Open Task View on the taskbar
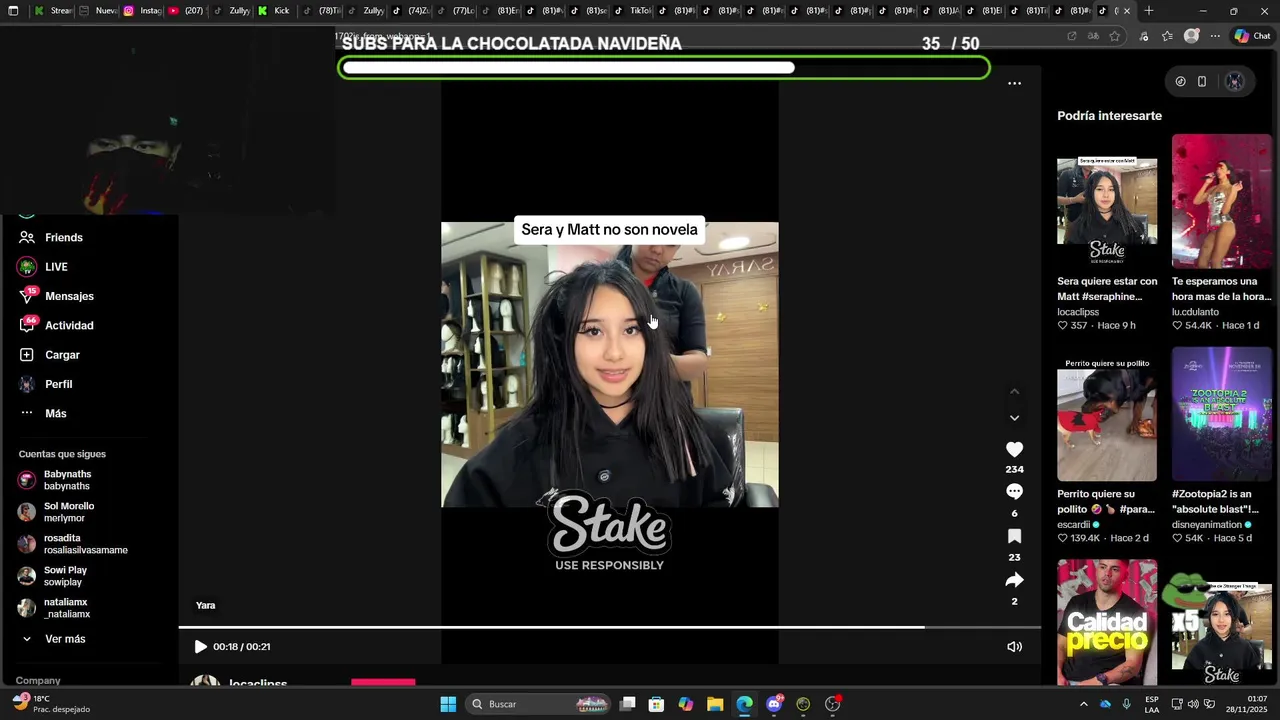Screen dimensions: 1280x720 (628, 704)
